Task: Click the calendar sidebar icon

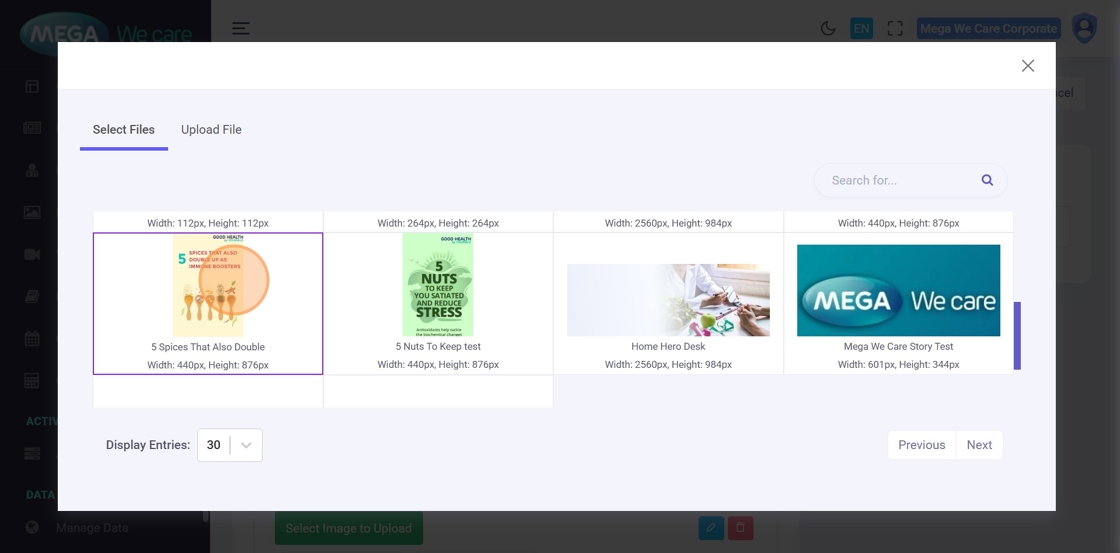Action: 32,338
